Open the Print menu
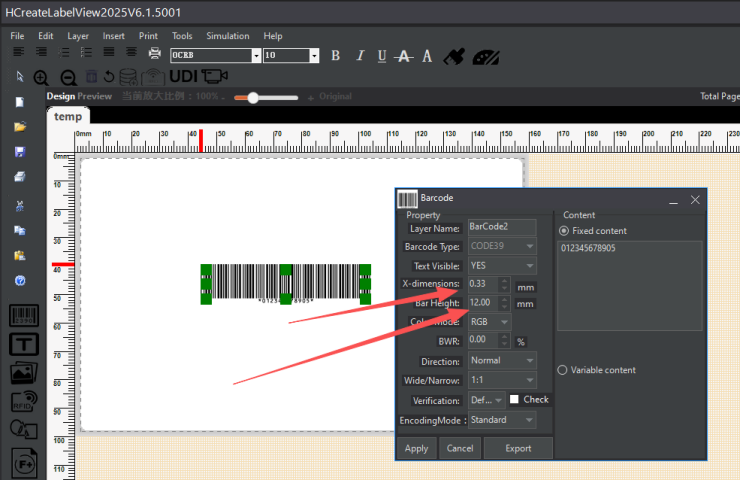Viewport: 740px width, 480px height. point(148,36)
